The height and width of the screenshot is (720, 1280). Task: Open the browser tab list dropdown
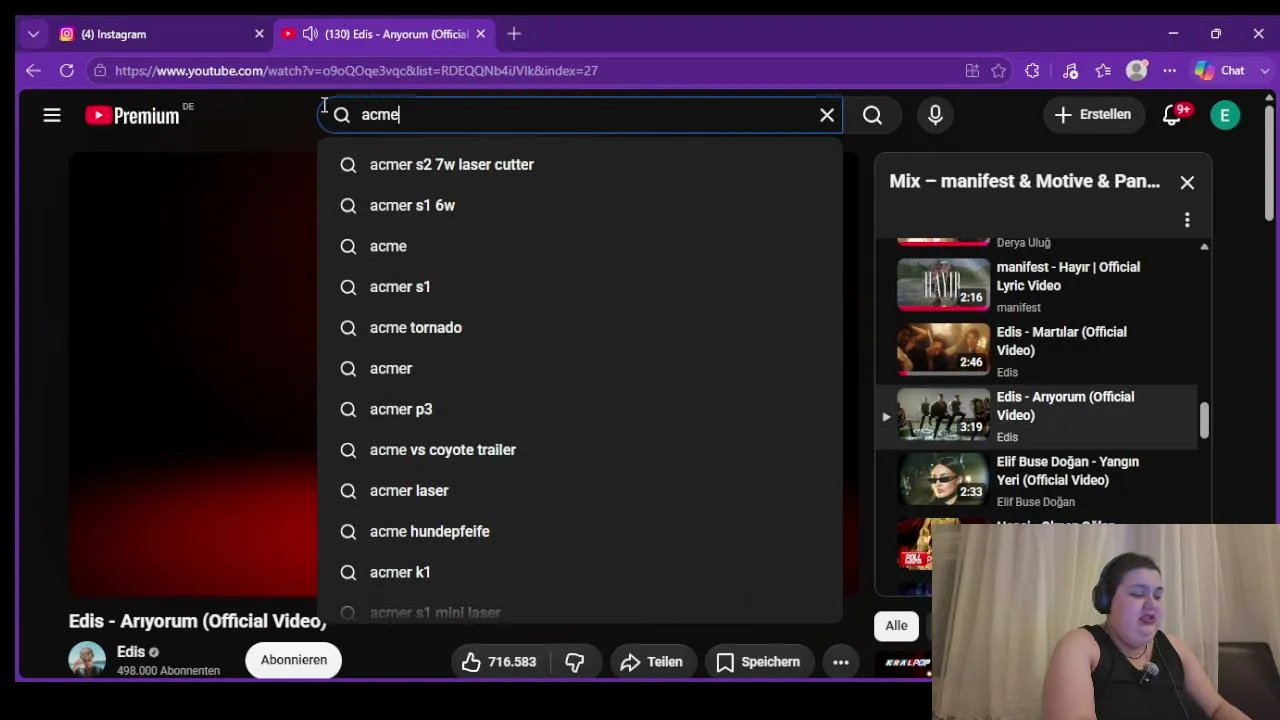(x=33, y=34)
